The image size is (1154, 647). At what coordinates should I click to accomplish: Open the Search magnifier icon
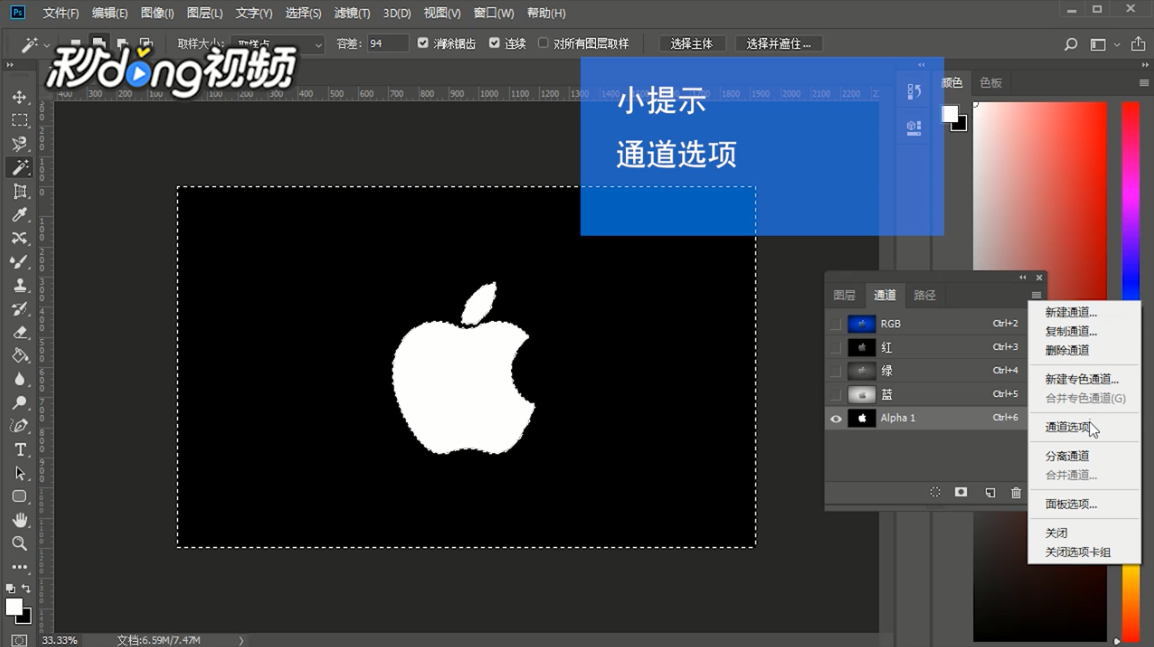click(x=1071, y=44)
